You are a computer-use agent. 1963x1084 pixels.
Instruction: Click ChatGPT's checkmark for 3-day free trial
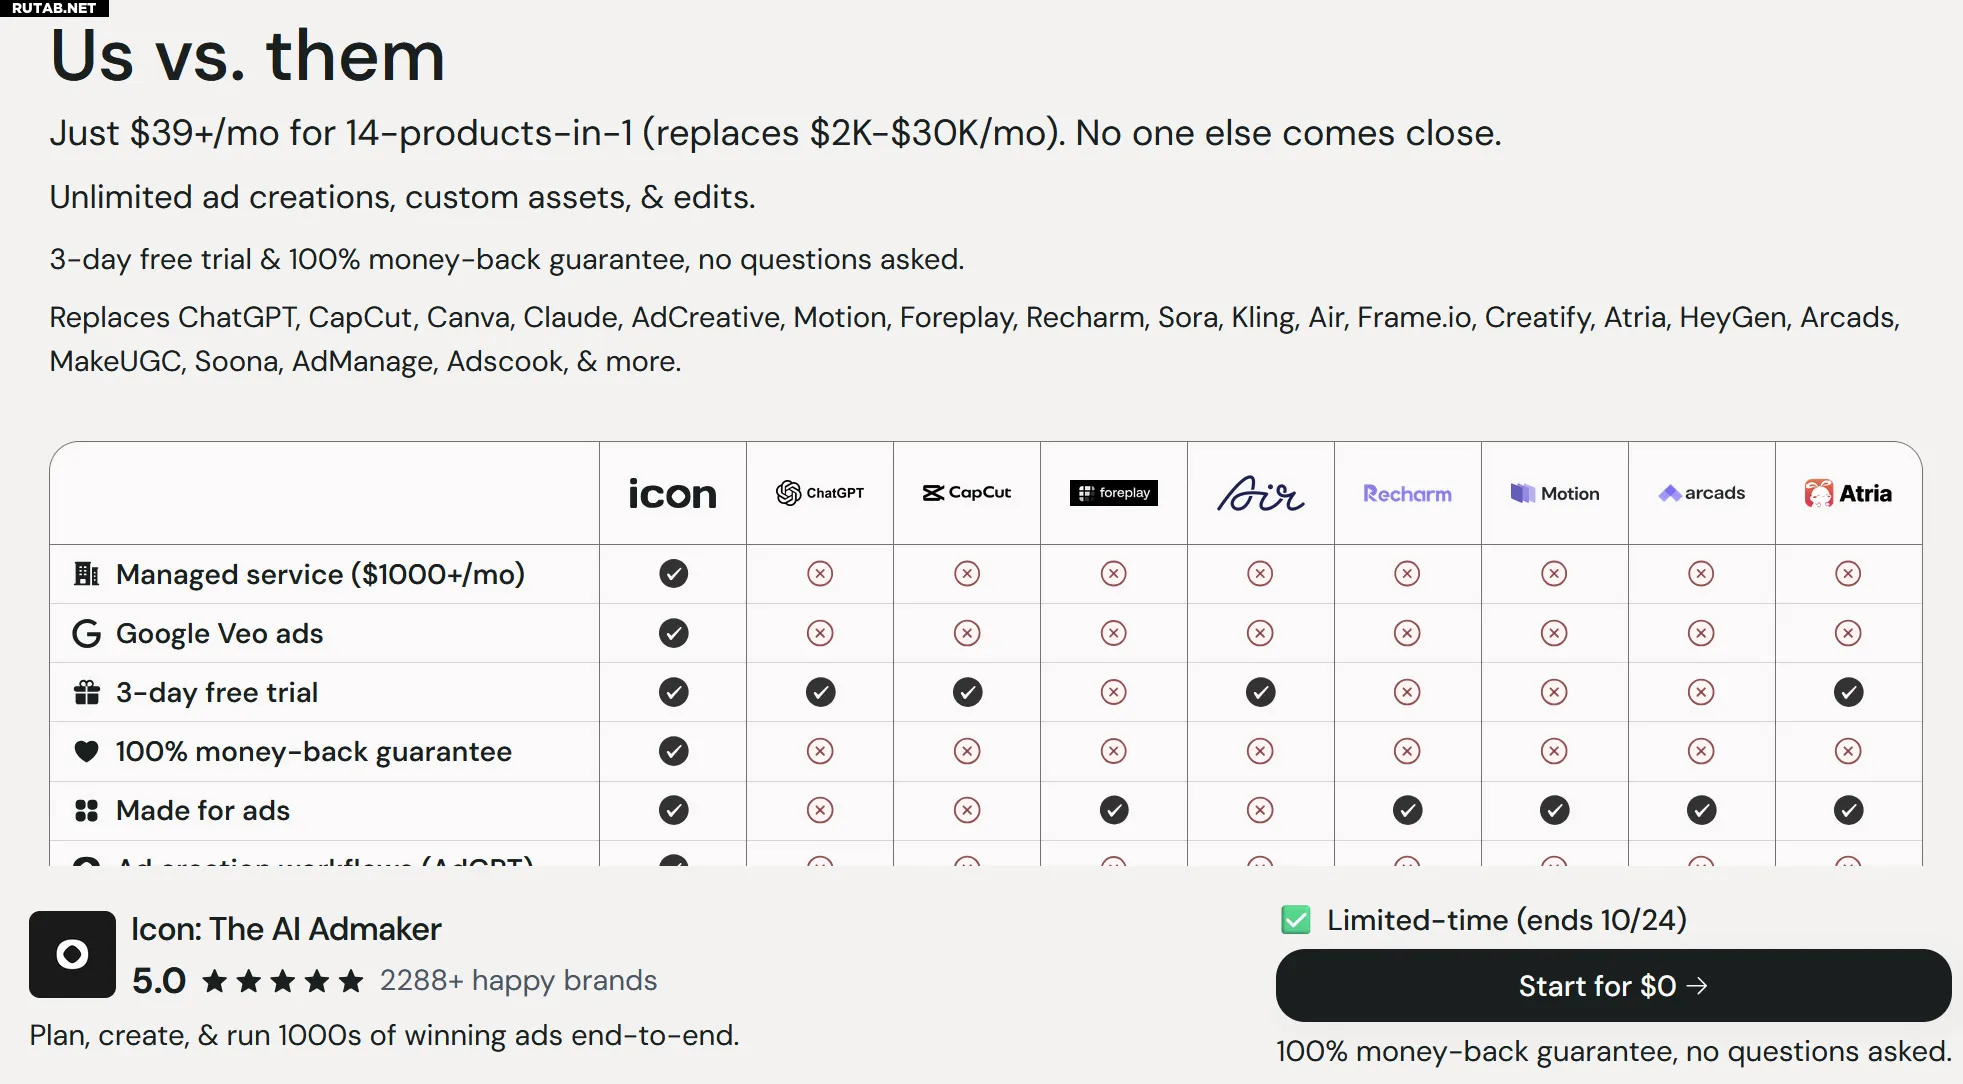click(820, 692)
